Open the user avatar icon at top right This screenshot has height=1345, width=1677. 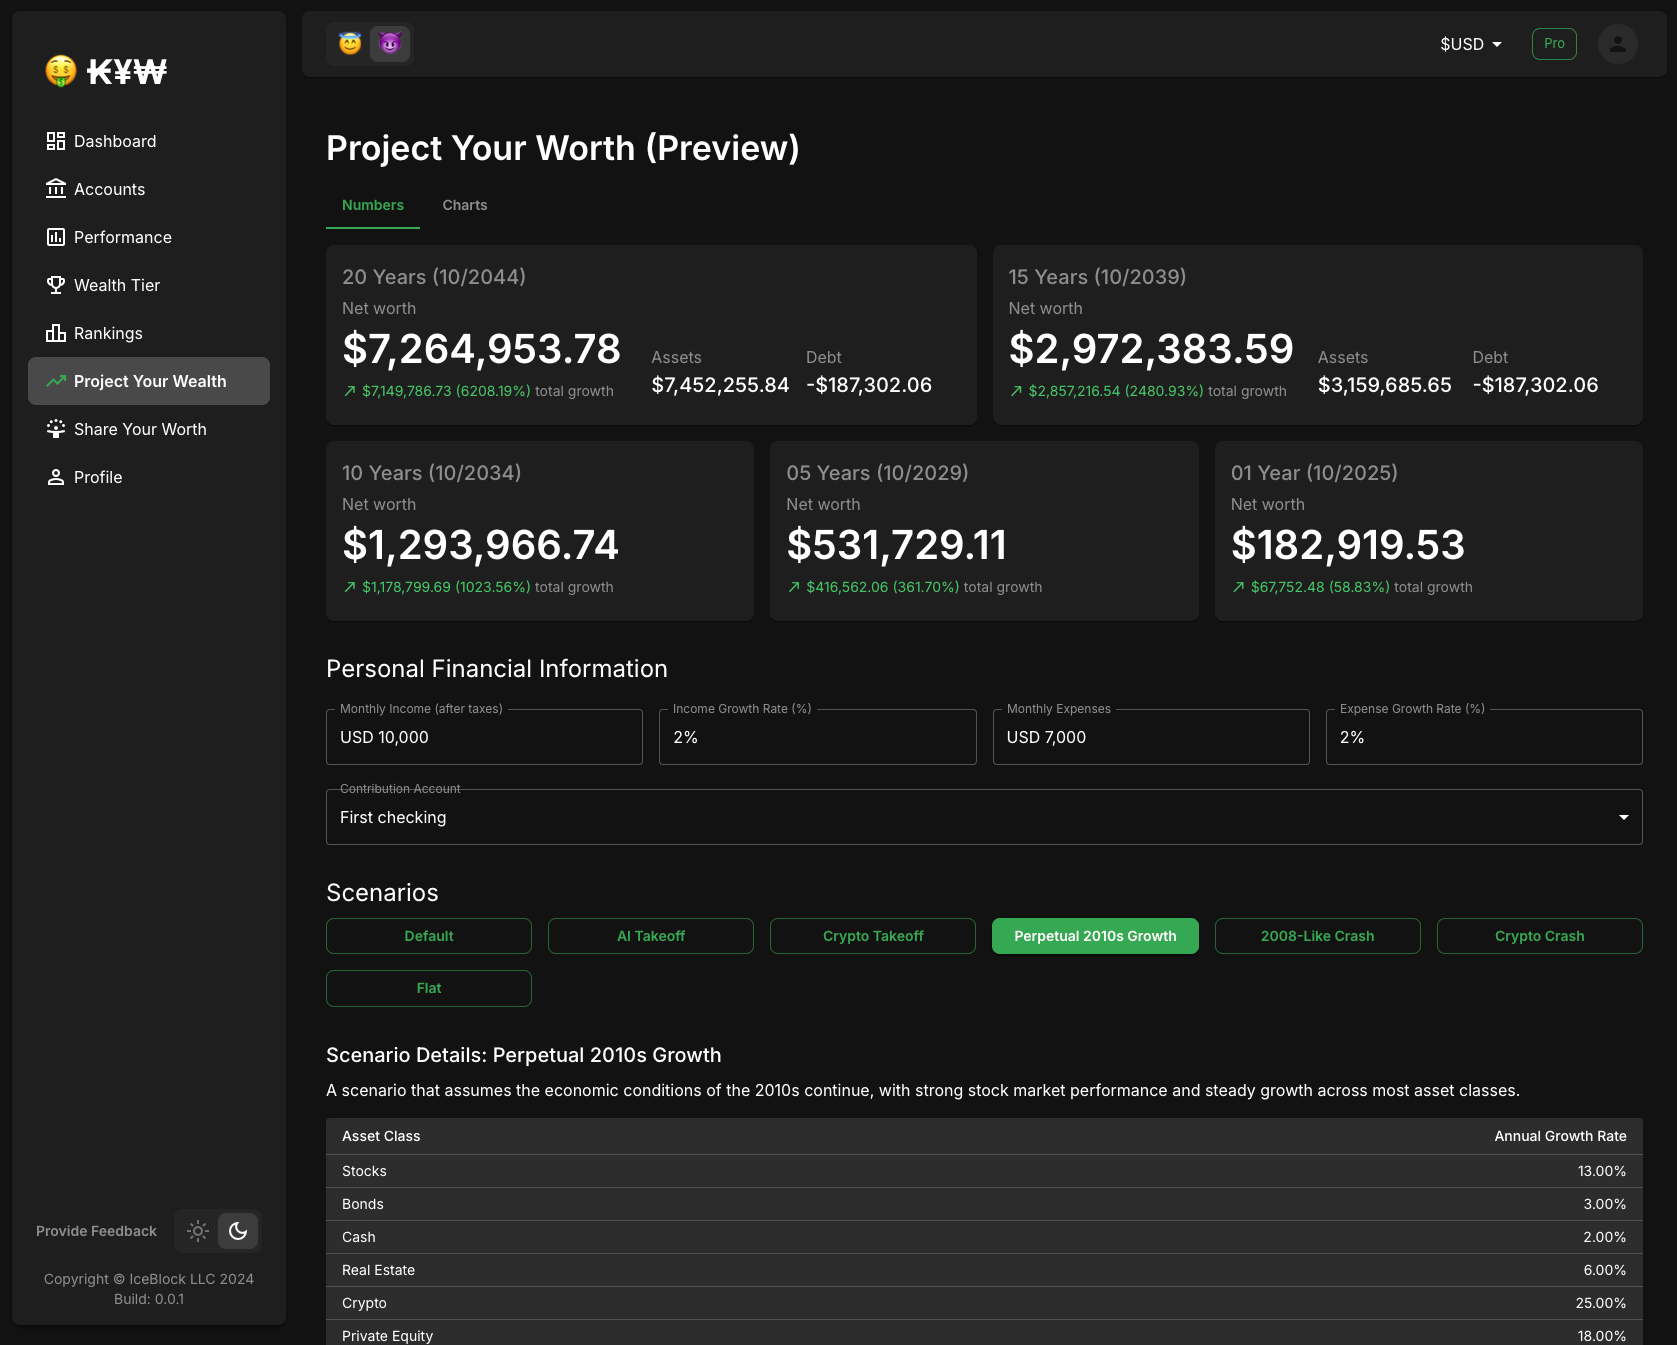tap(1617, 44)
